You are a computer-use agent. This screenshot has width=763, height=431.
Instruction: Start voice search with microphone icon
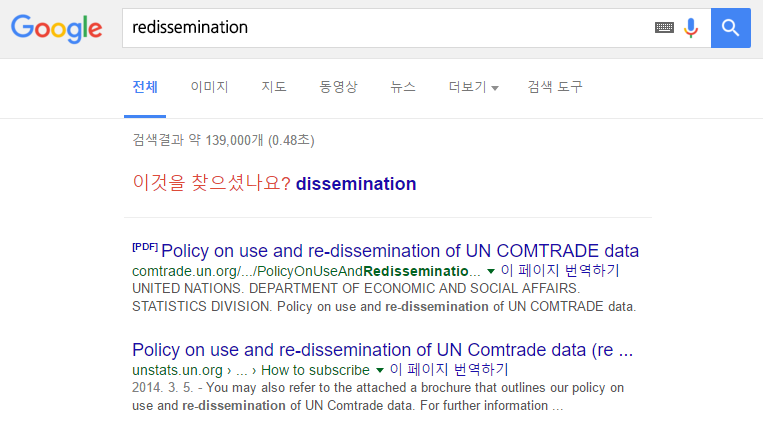(x=690, y=28)
